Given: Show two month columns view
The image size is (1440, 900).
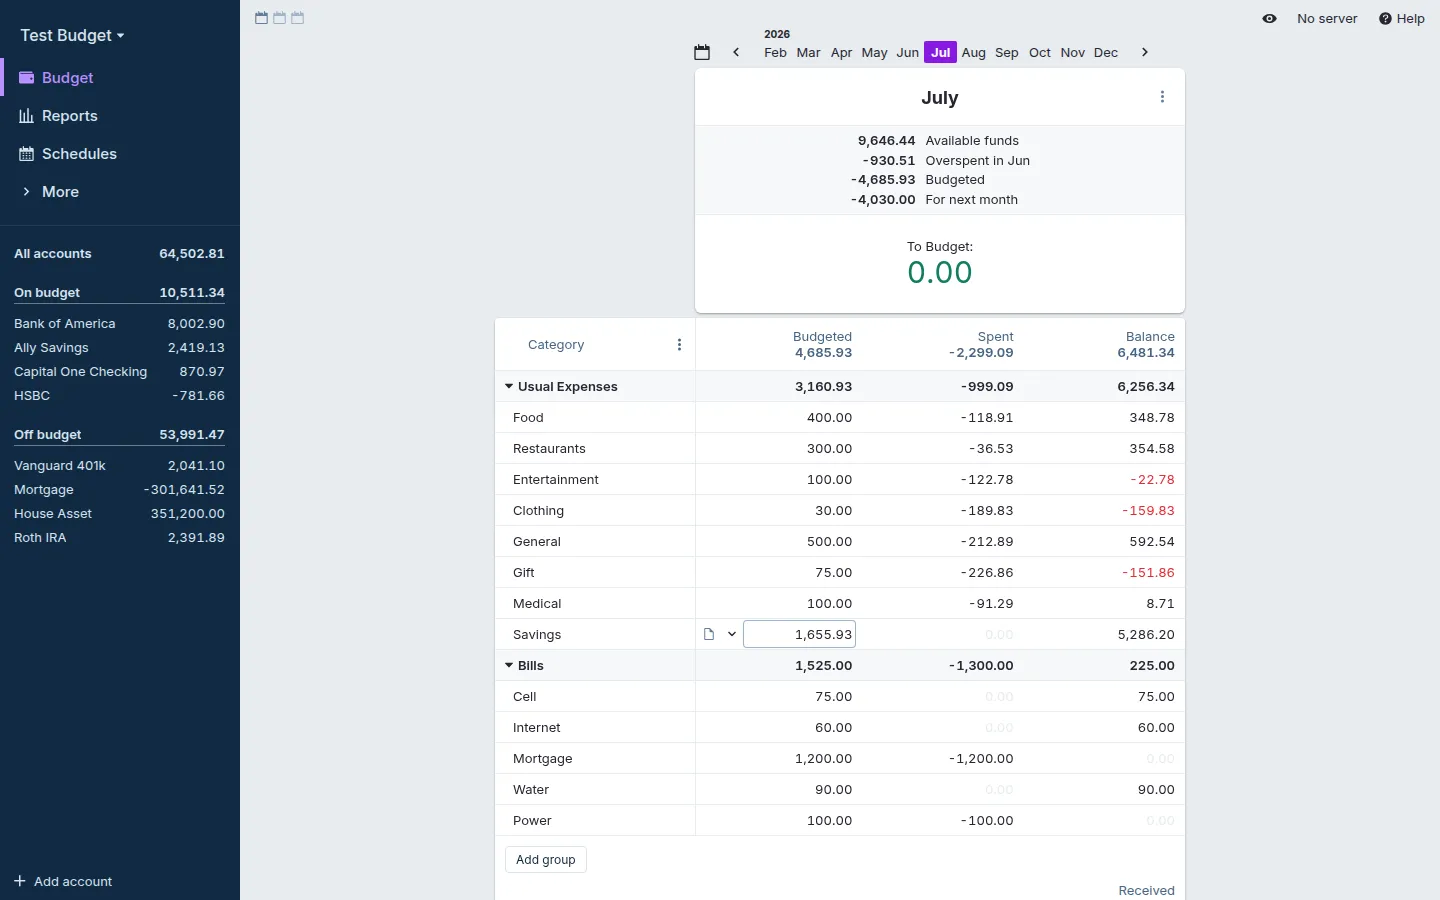Looking at the screenshot, I should [280, 18].
